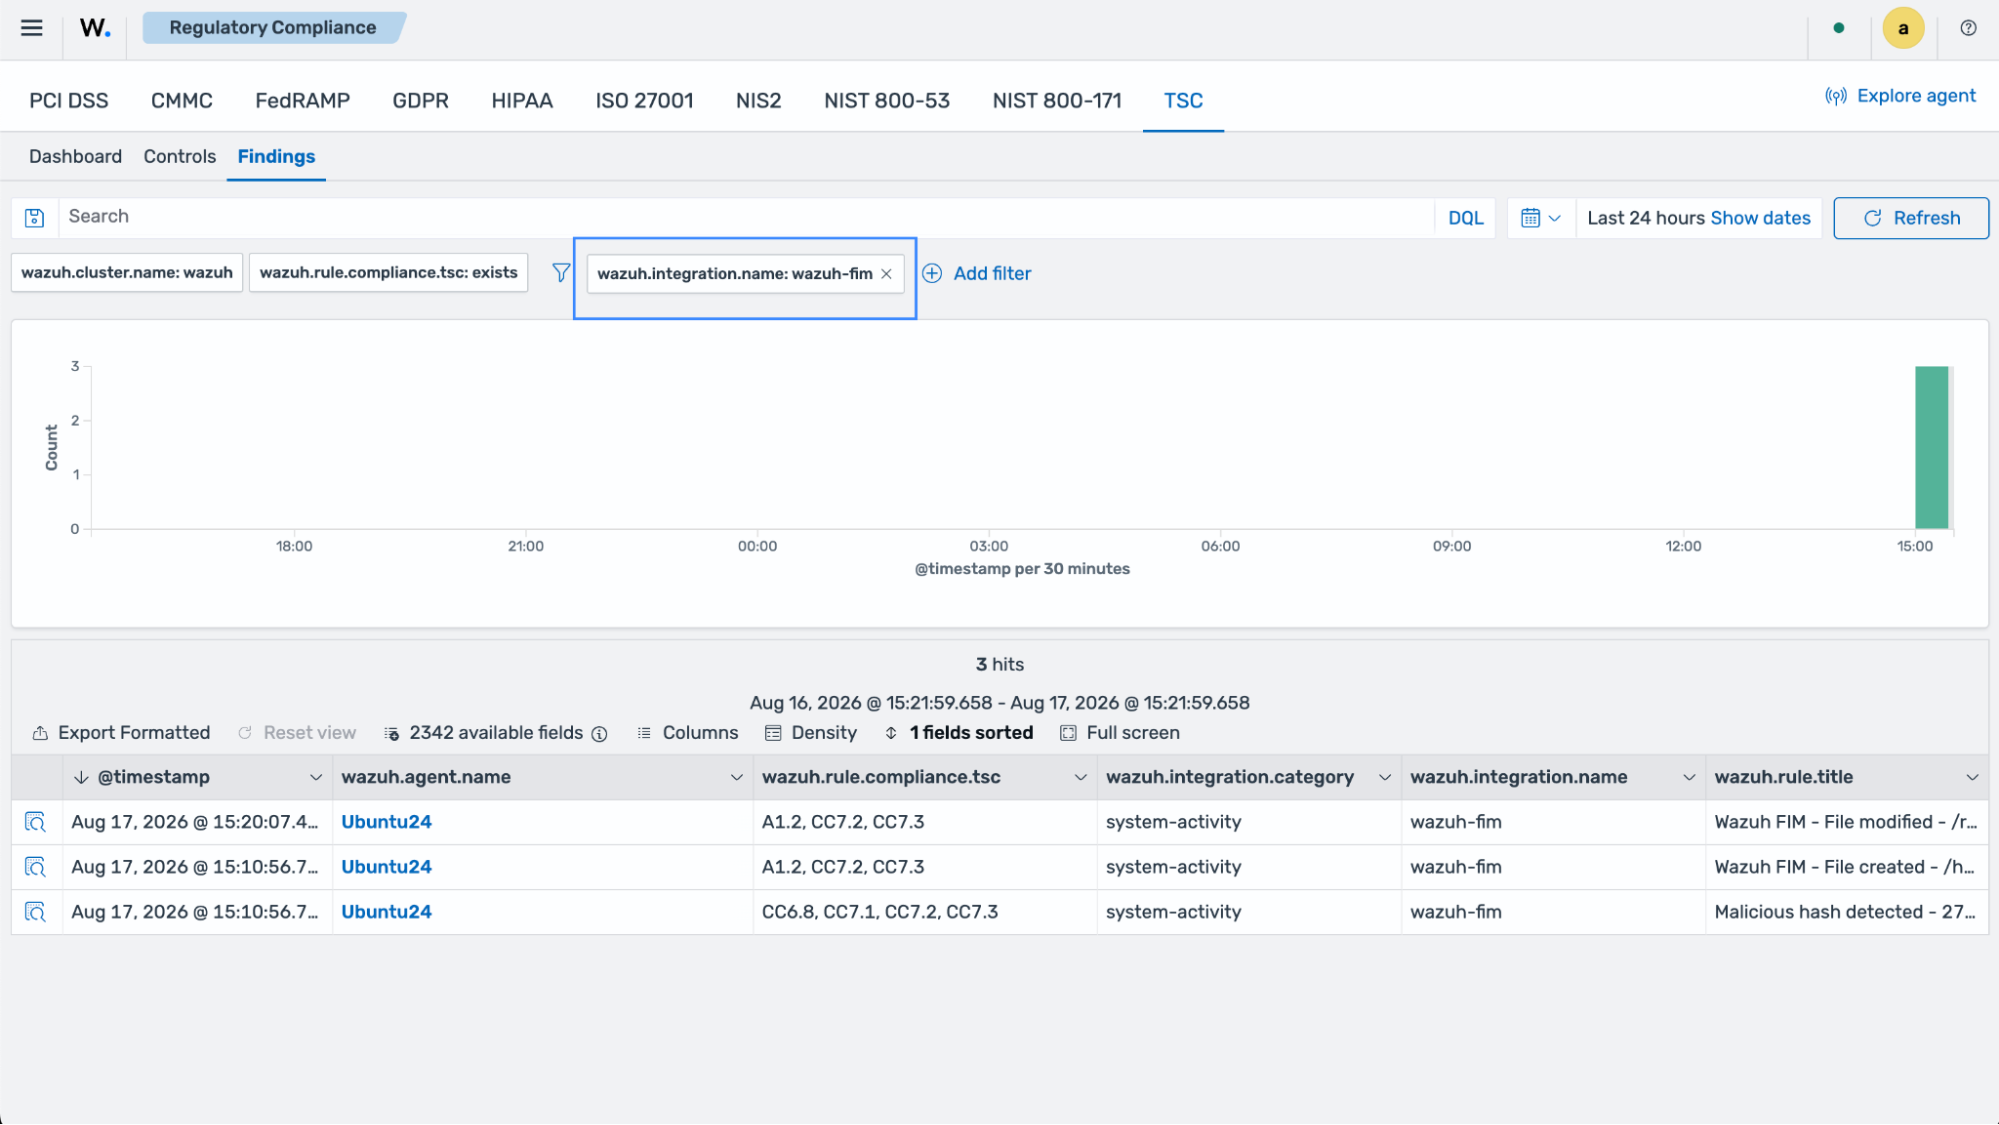Click the Regulatory Compliance breadcrumb
Image resolution: width=1999 pixels, height=1125 pixels.
coord(273,28)
